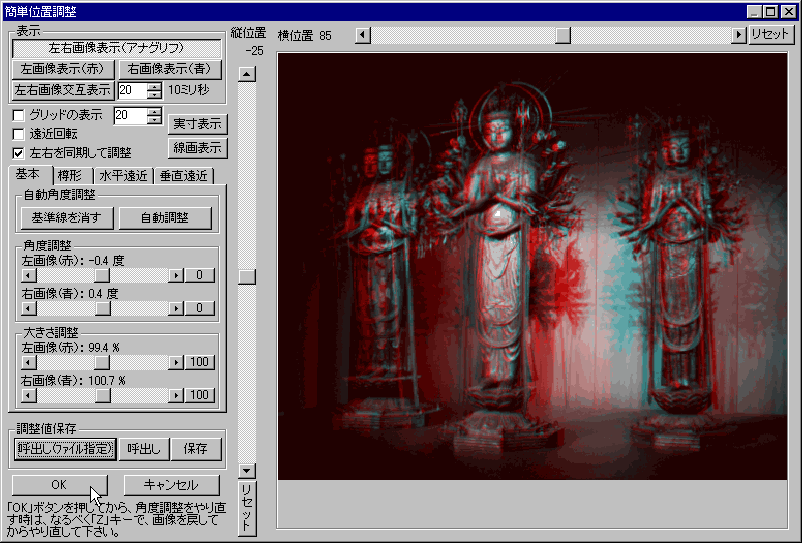Decrease alternate display interval spinner down
Image resolution: width=802 pixels, height=543 pixels.
point(154,95)
